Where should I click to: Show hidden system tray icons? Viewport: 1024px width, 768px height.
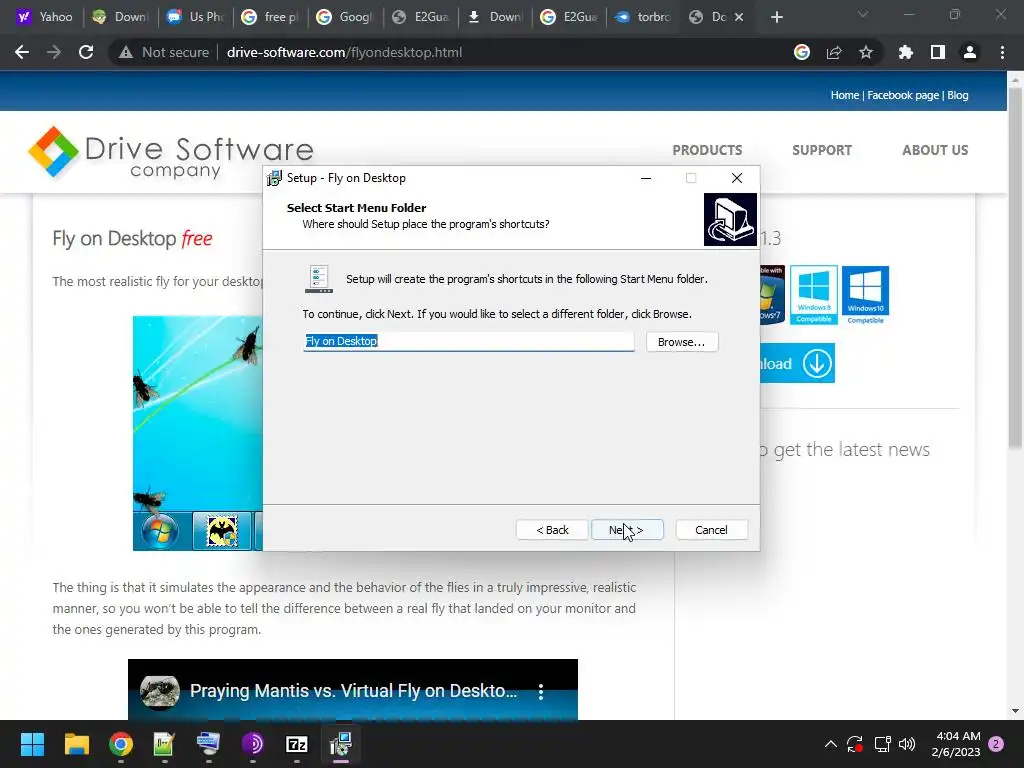831,744
